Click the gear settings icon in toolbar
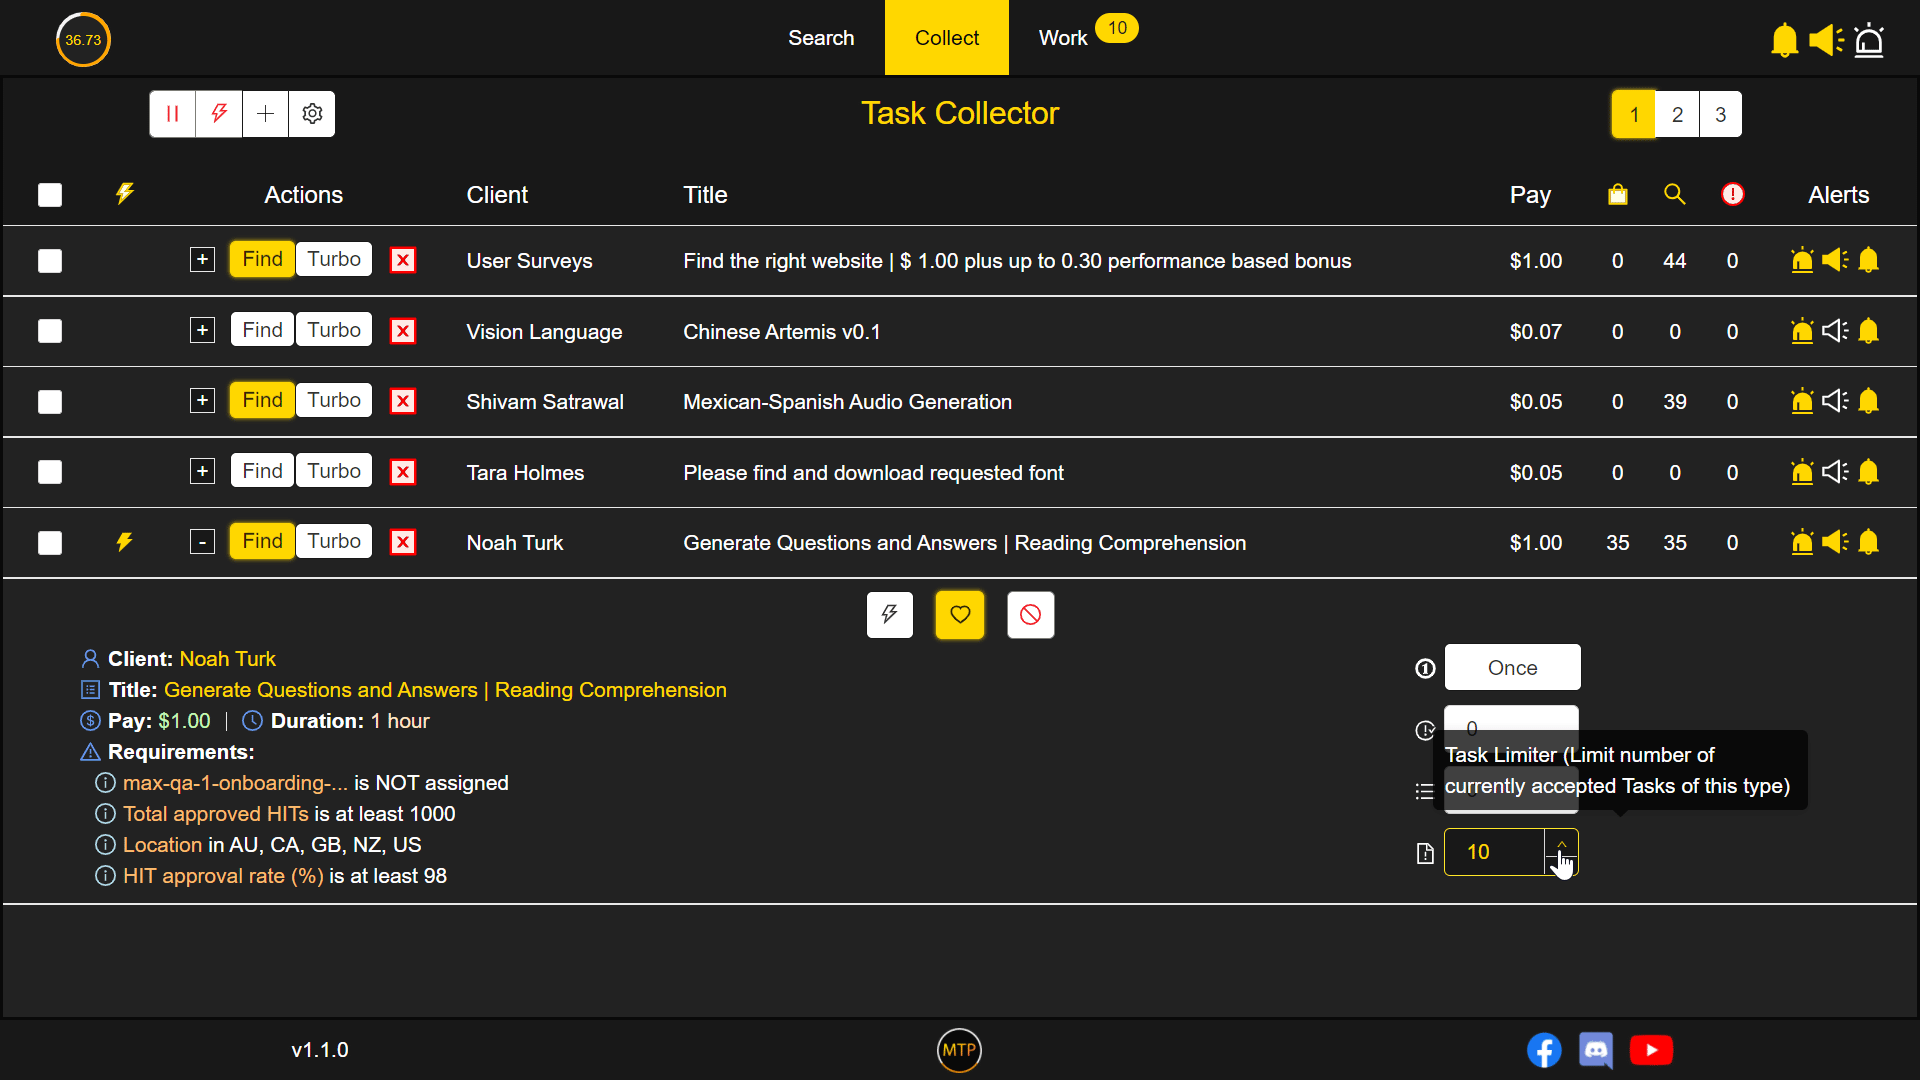The width and height of the screenshot is (1920, 1080). point(312,114)
